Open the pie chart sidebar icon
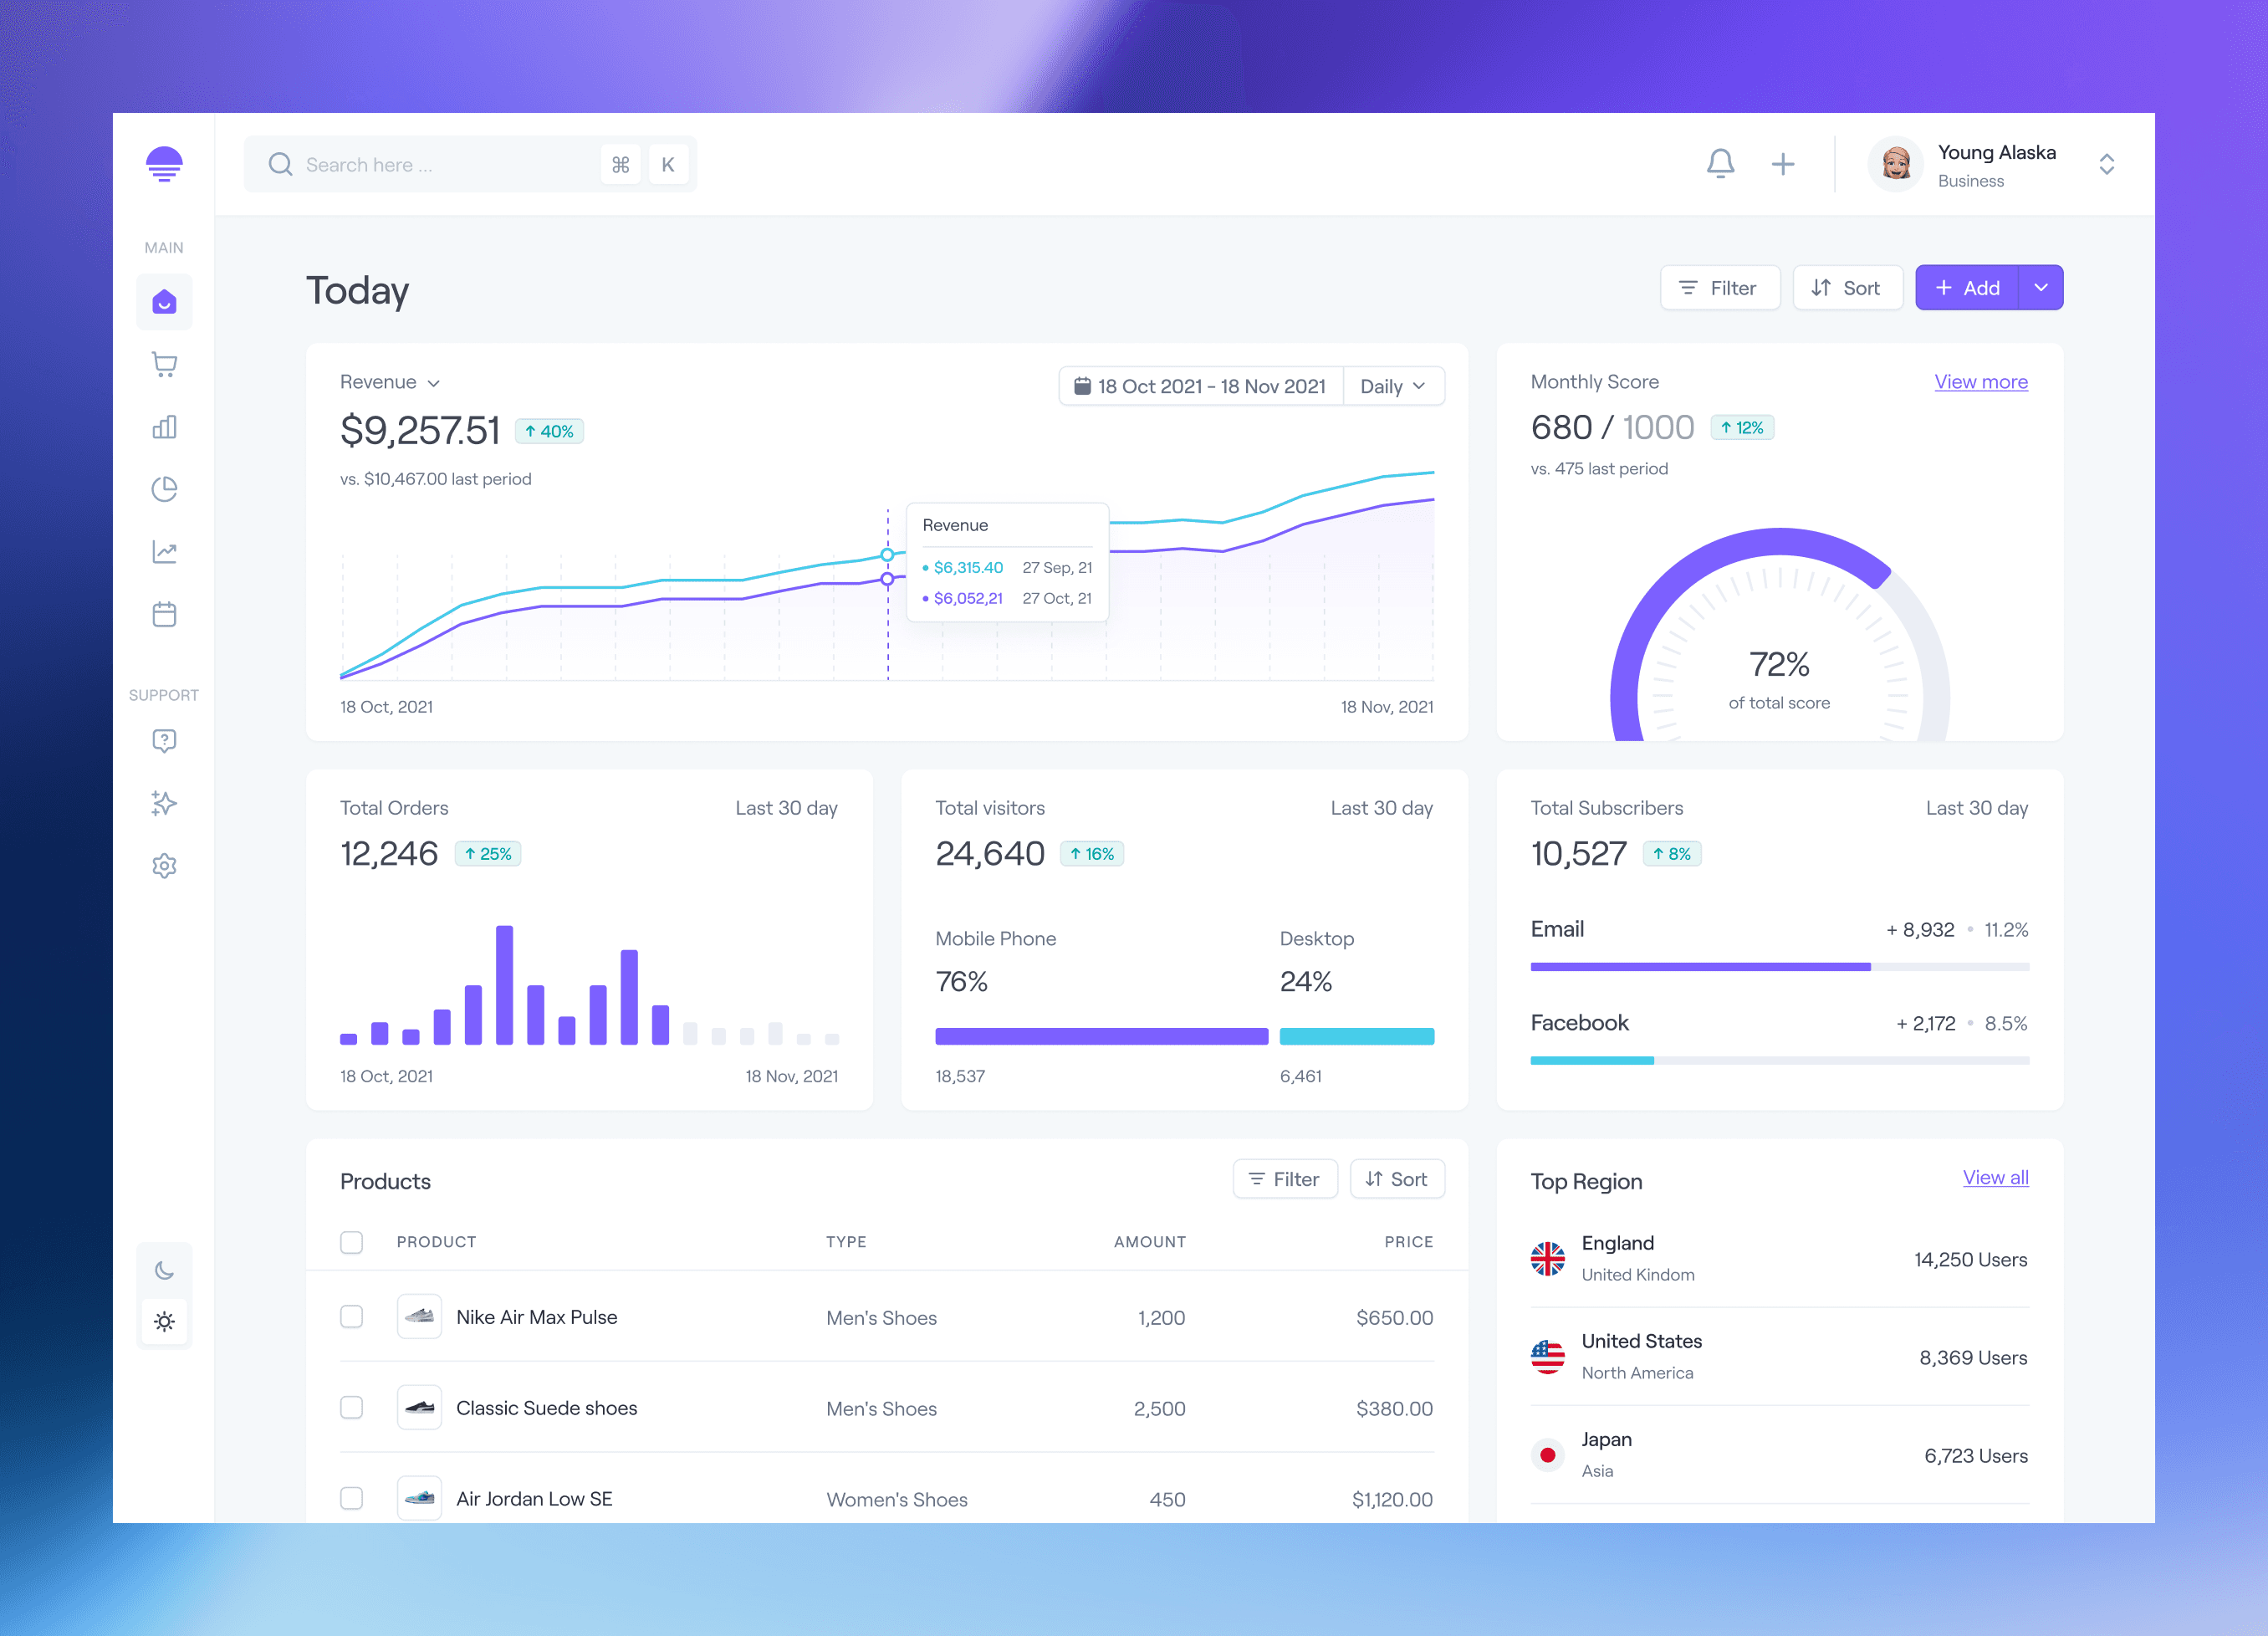This screenshot has height=1636, width=2268. (x=164, y=489)
